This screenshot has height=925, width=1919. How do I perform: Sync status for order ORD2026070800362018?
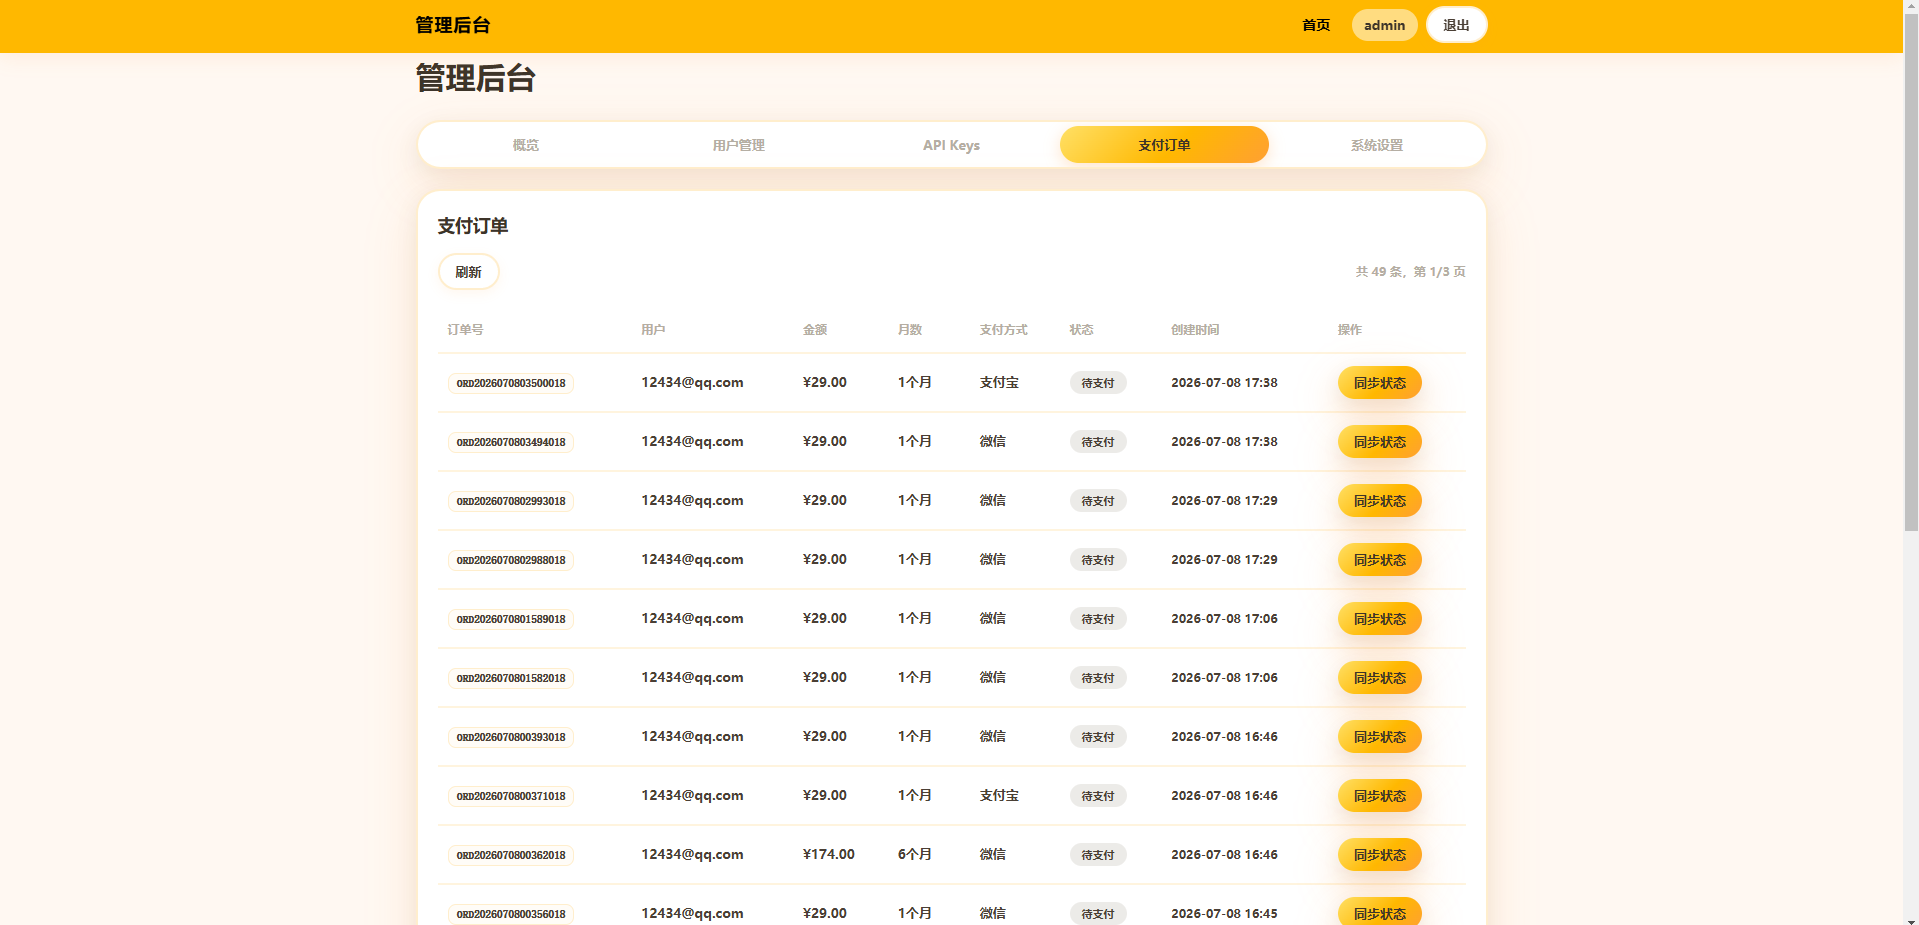click(x=1379, y=855)
